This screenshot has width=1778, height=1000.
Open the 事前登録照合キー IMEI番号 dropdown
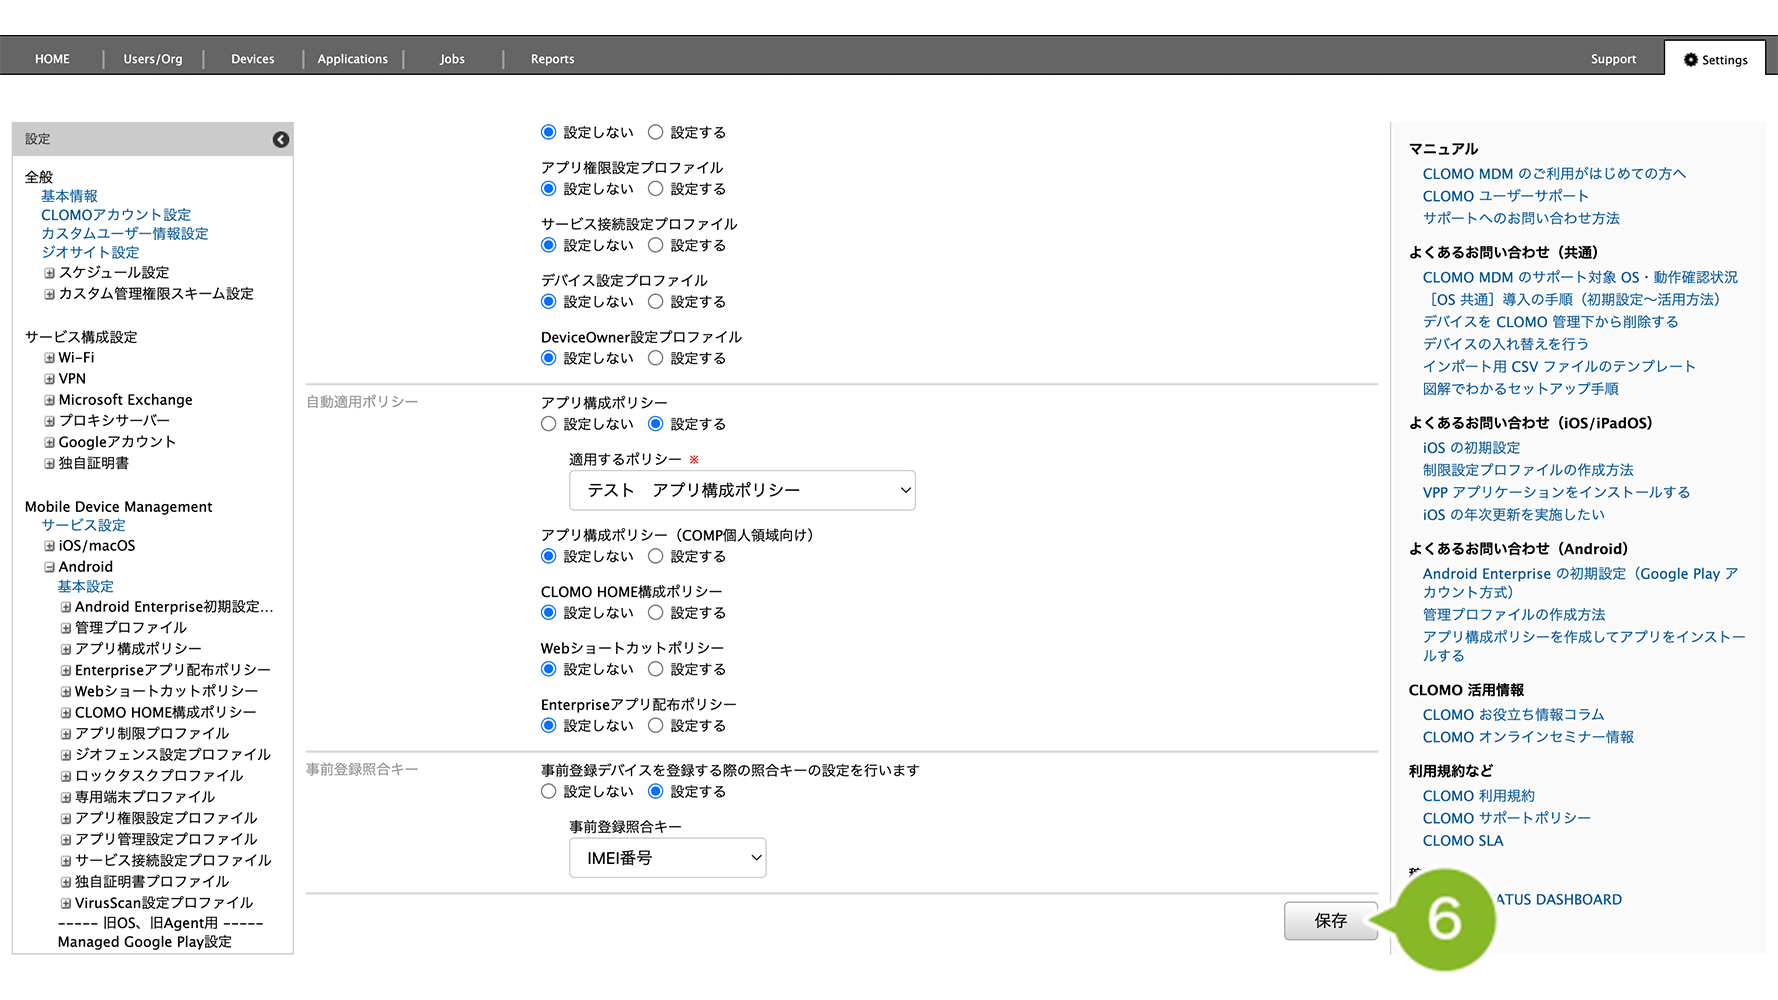[x=667, y=858]
